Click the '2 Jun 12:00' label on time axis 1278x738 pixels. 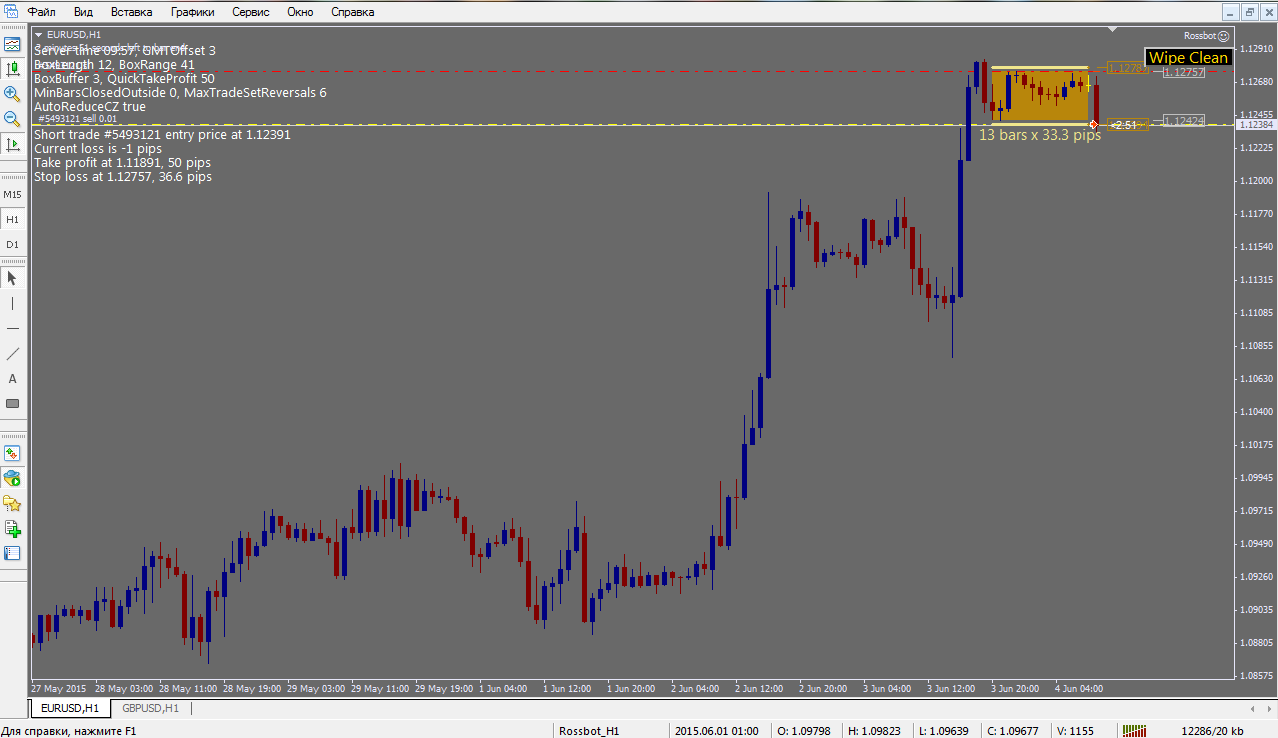click(760, 689)
